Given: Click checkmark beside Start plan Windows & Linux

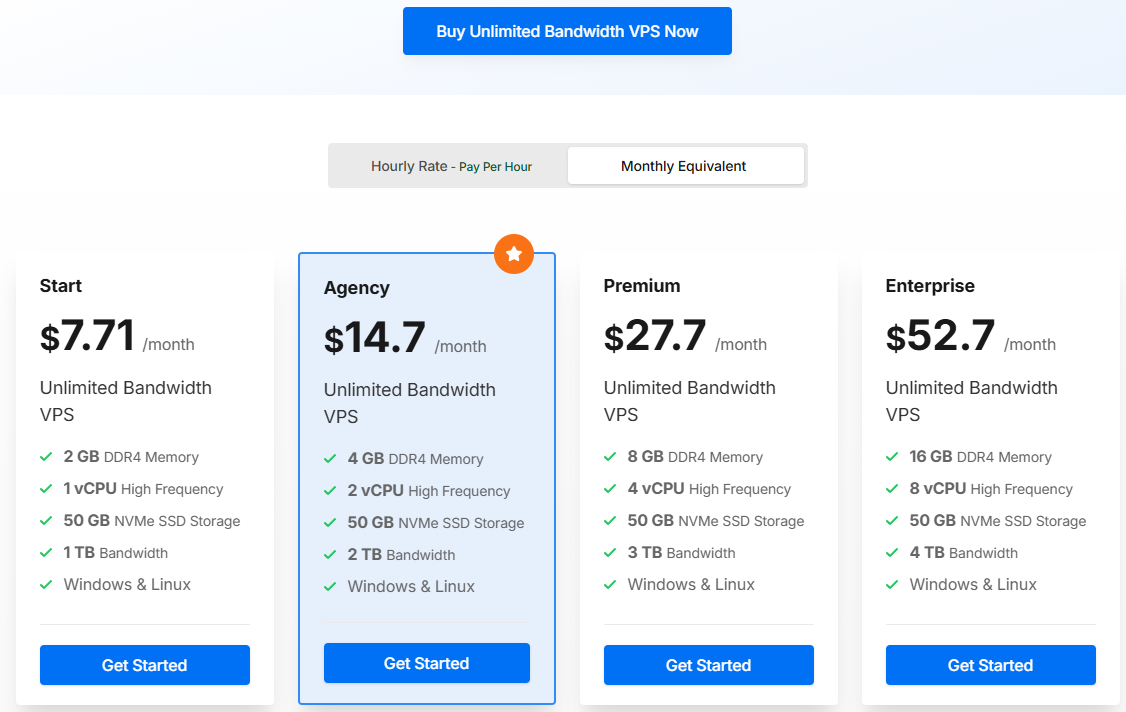Looking at the screenshot, I should (x=46, y=584).
